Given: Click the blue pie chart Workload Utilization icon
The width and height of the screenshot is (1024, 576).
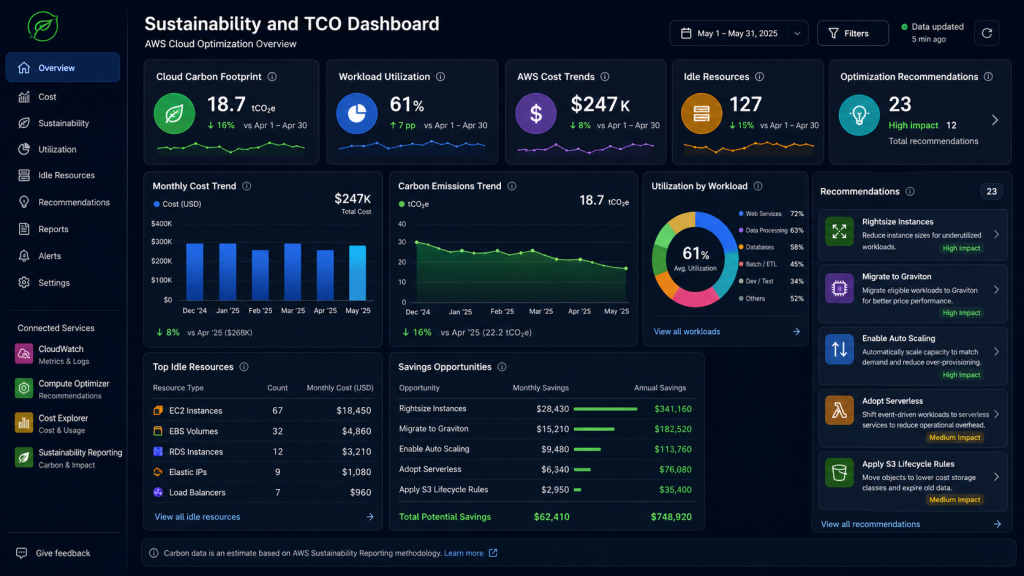Looking at the screenshot, I should (x=357, y=114).
